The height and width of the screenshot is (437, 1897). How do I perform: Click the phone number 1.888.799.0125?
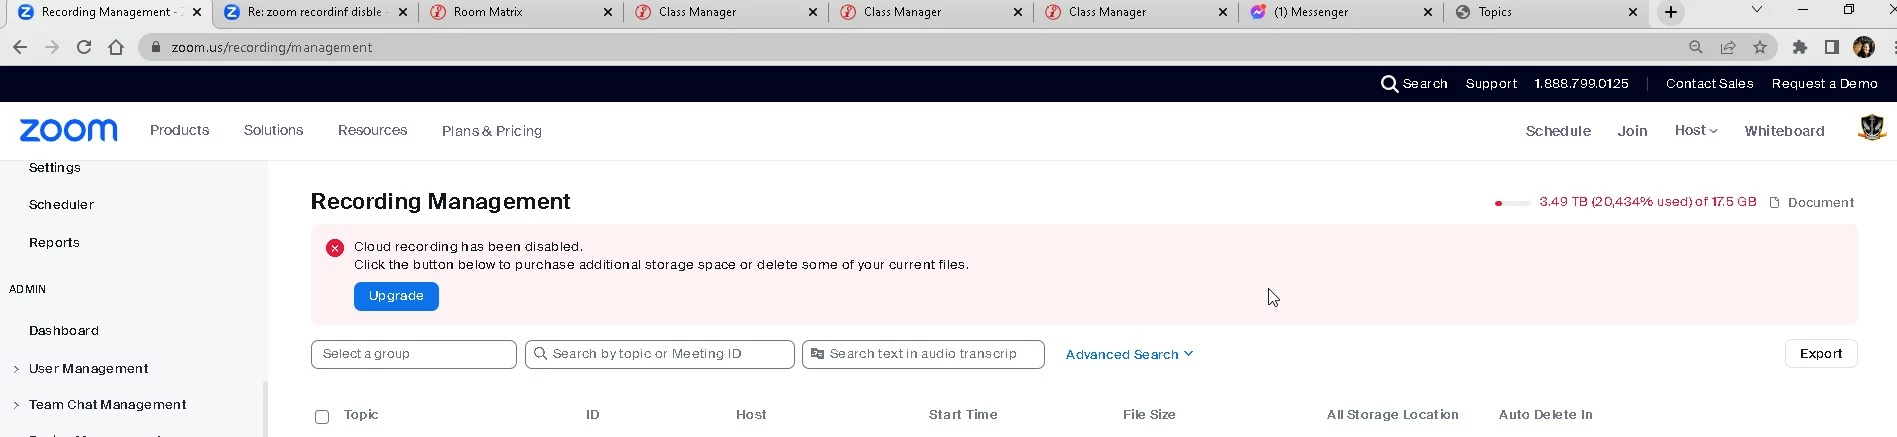(1582, 84)
